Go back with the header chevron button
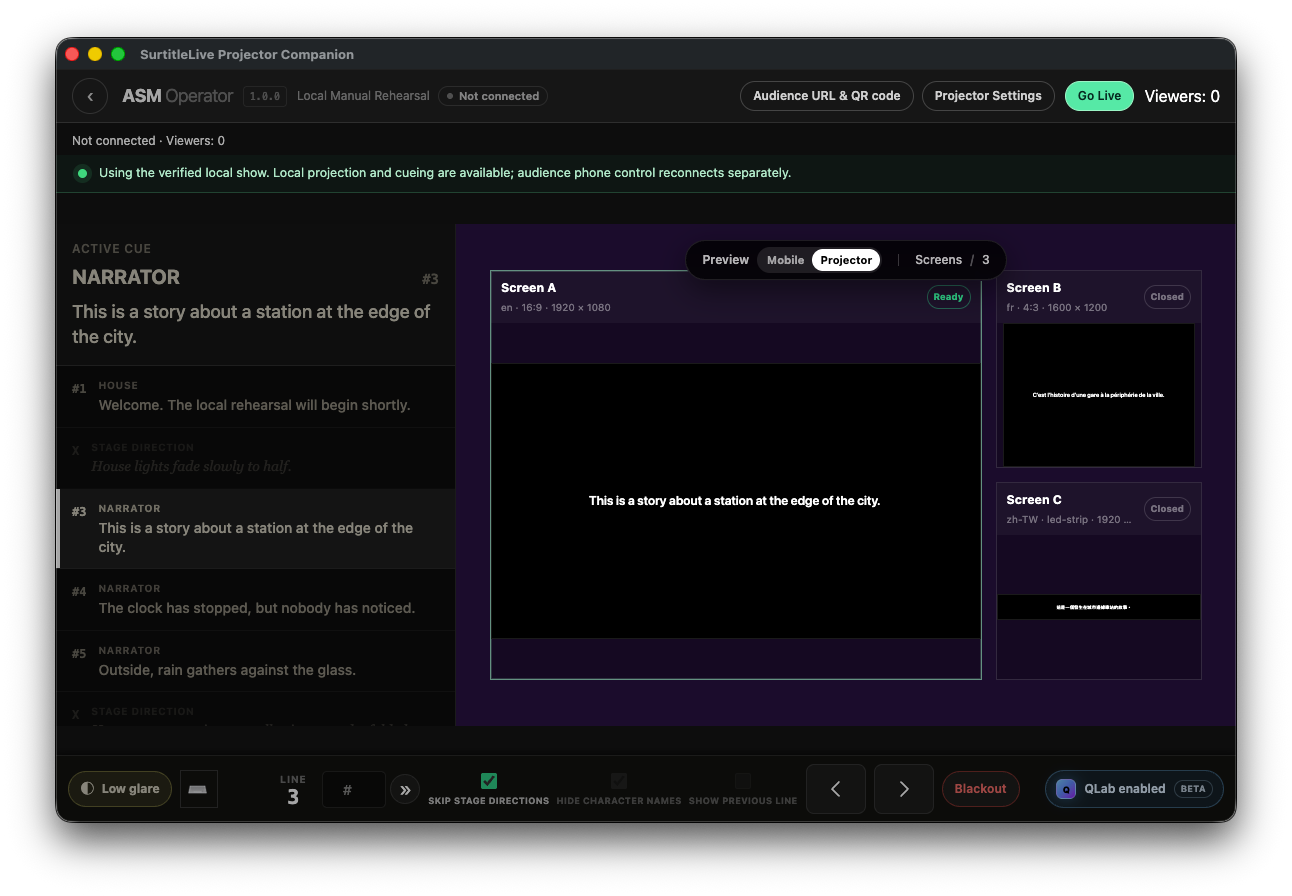 tap(90, 96)
